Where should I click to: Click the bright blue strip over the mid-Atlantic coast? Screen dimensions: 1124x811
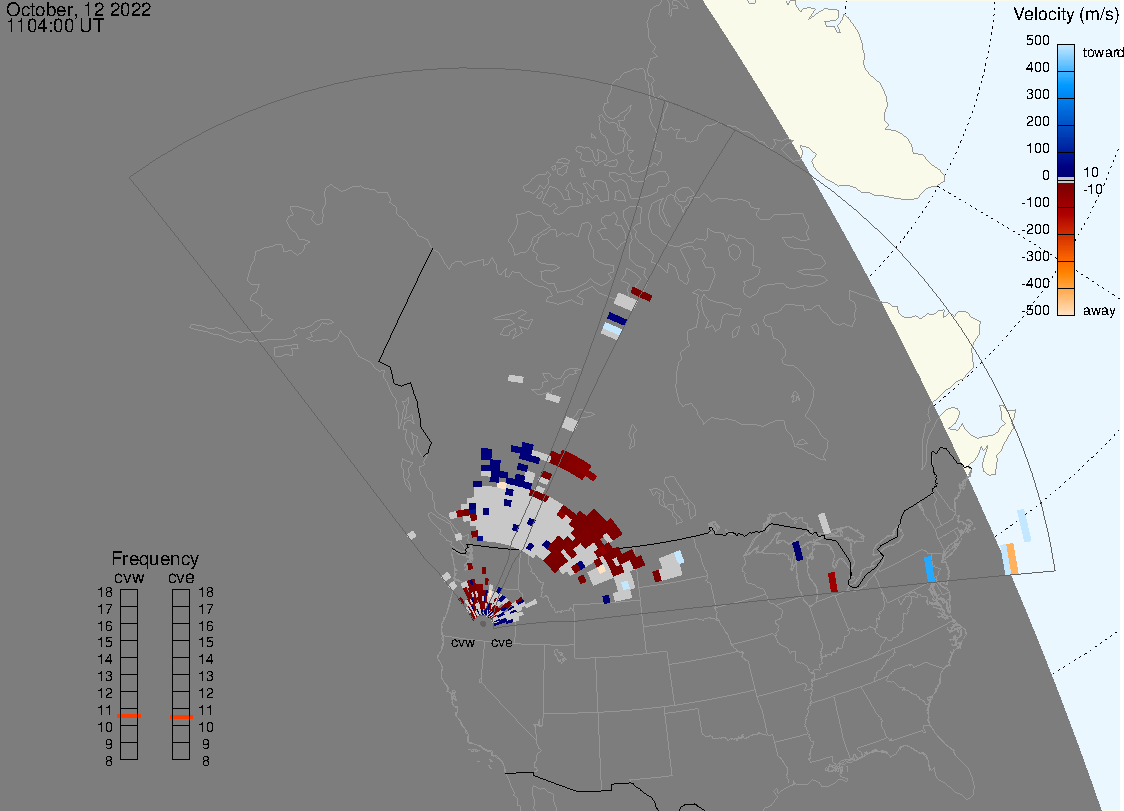coord(930,569)
